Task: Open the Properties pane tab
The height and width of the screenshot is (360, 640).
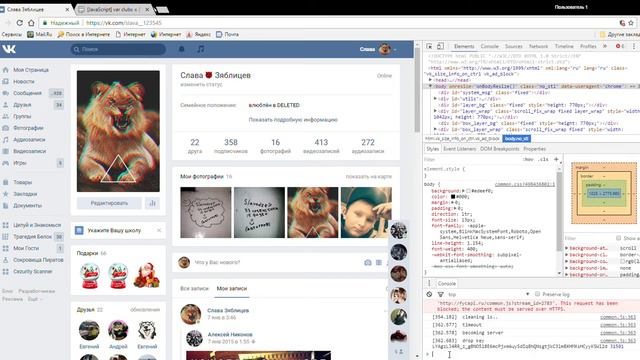Action: point(534,149)
